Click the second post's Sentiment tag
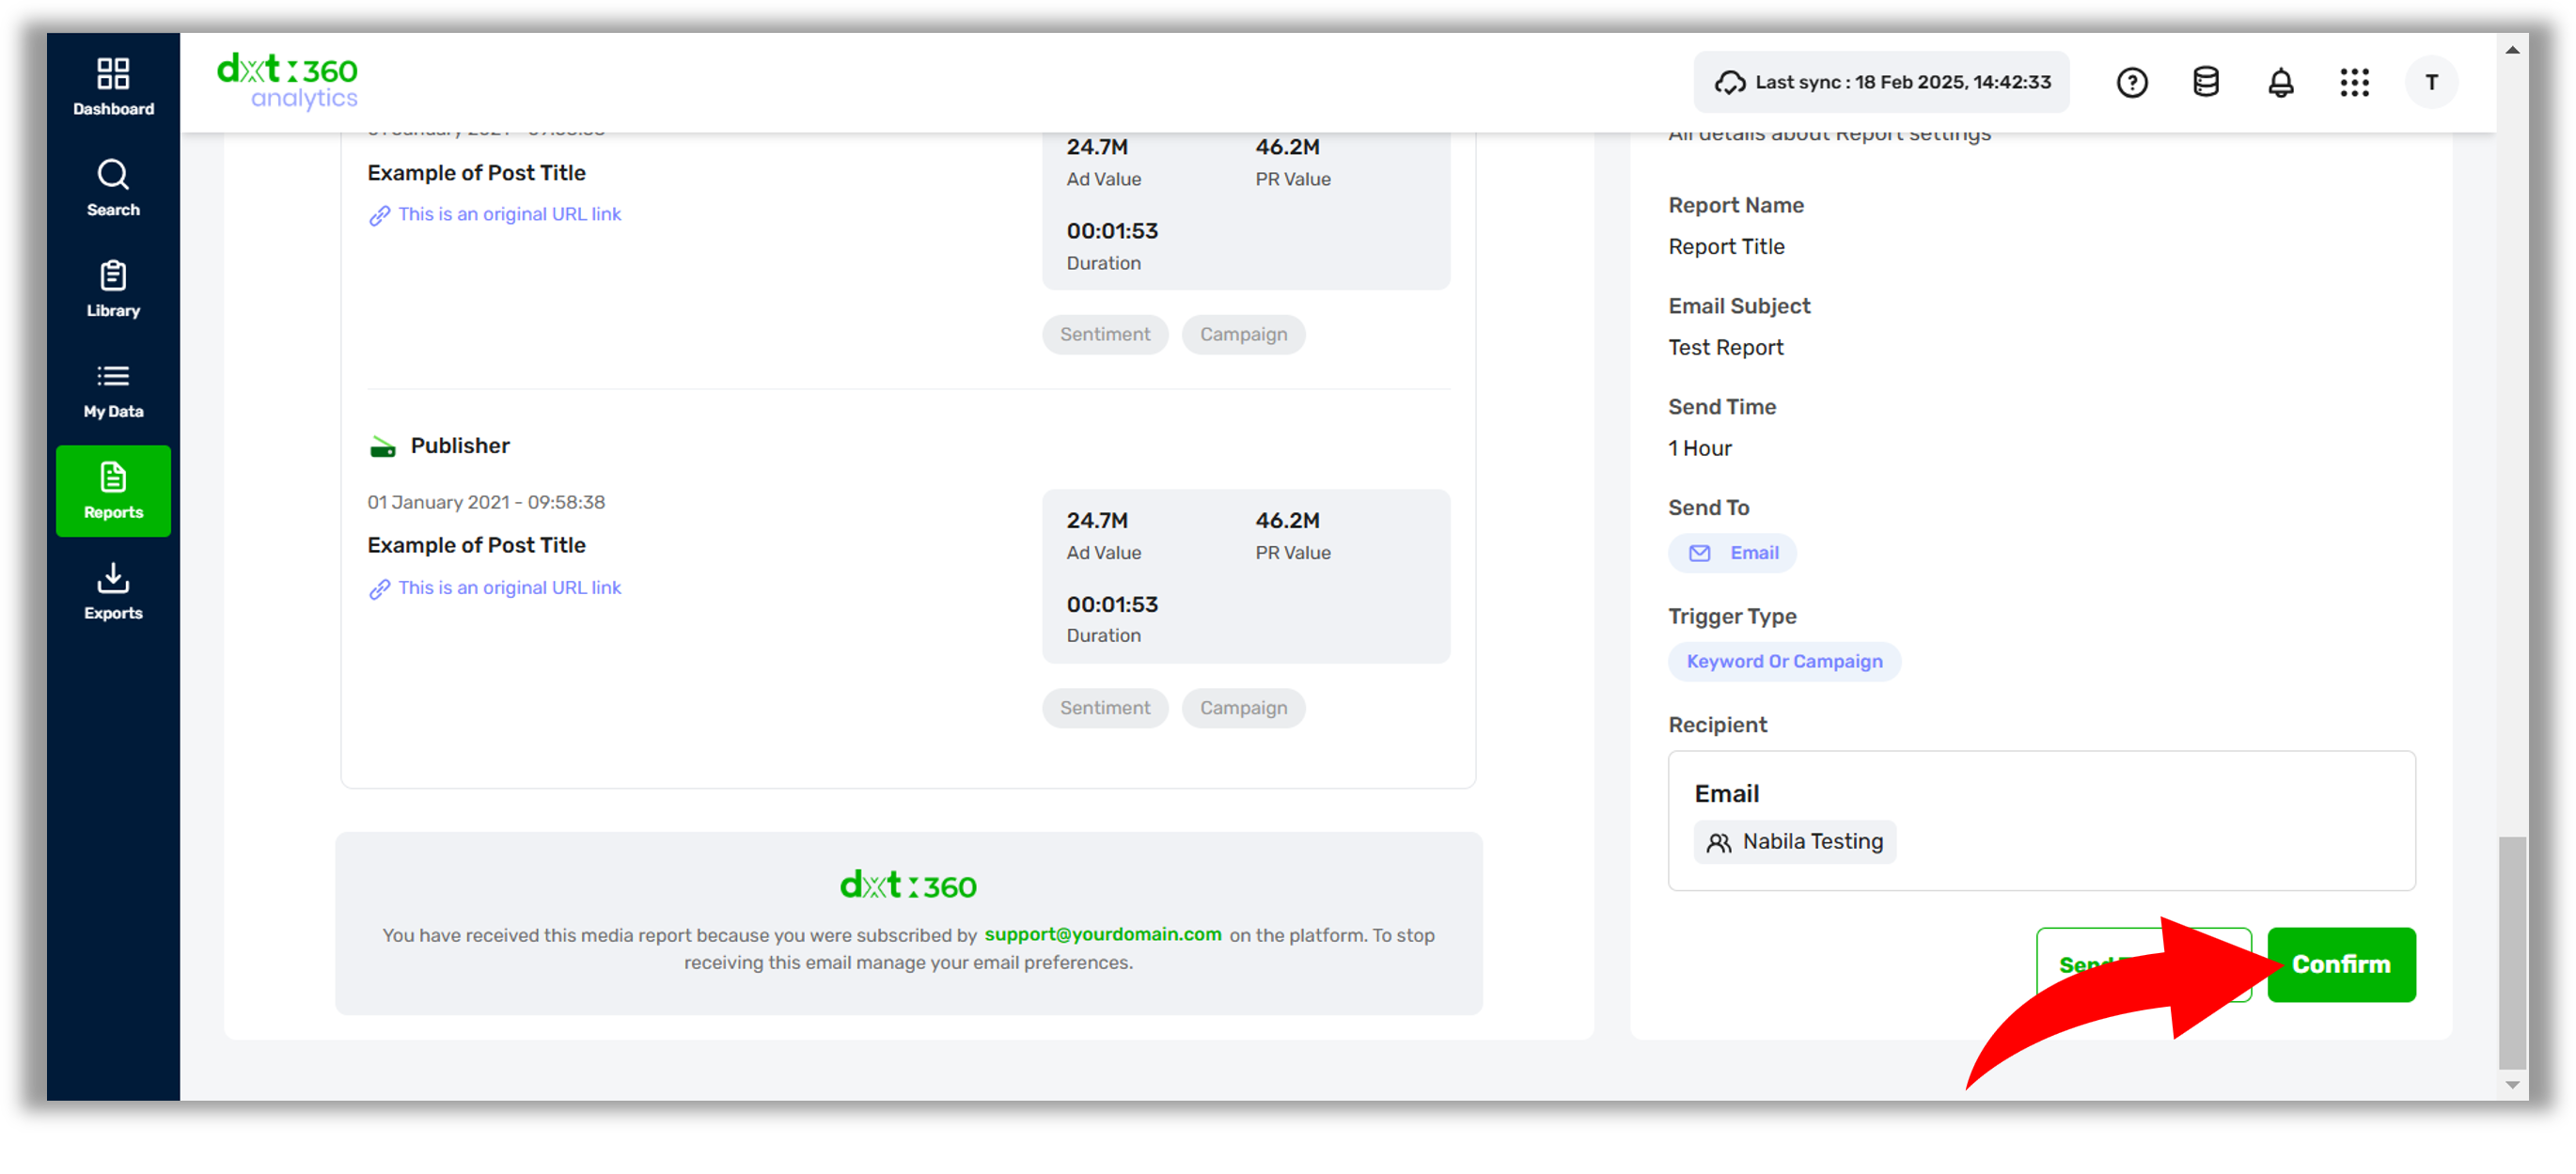This screenshot has width=2576, height=1174. tap(1105, 708)
